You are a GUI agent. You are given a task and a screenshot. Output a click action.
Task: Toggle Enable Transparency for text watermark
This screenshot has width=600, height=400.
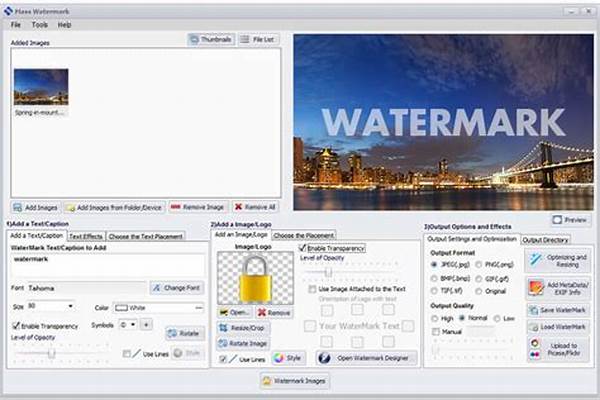15,326
